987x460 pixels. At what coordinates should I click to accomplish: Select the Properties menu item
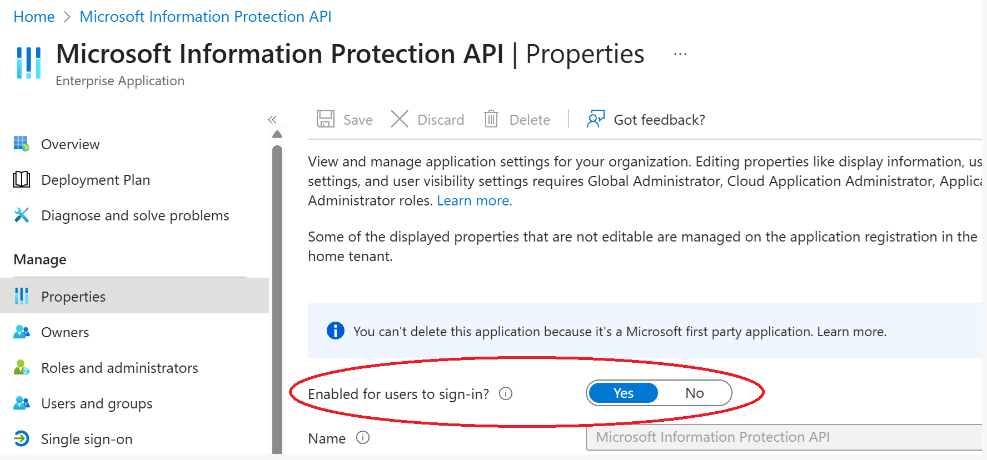coord(134,296)
